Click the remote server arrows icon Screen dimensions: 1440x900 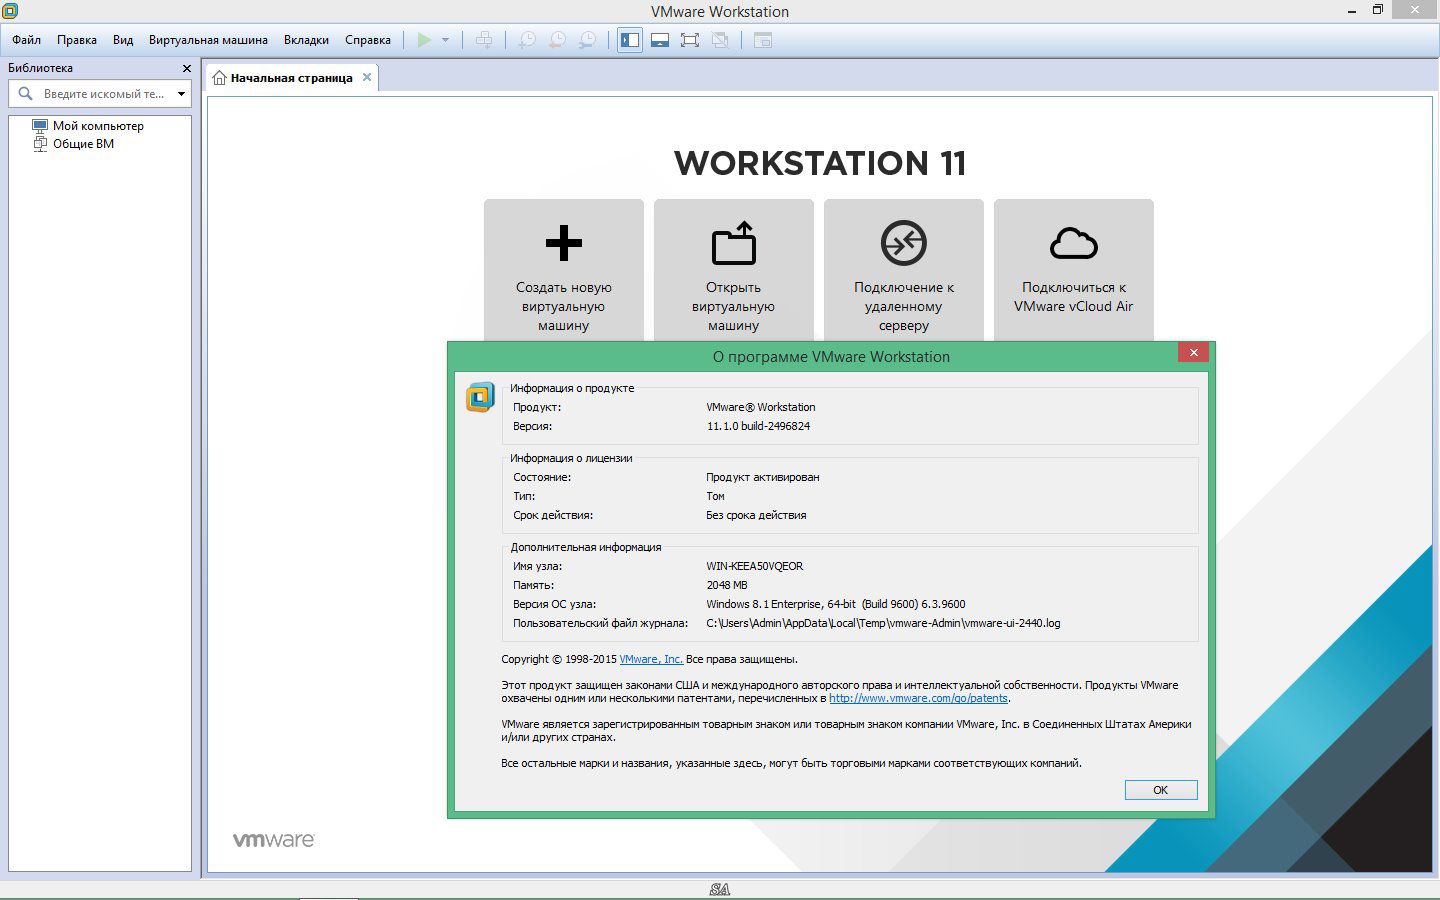click(904, 243)
